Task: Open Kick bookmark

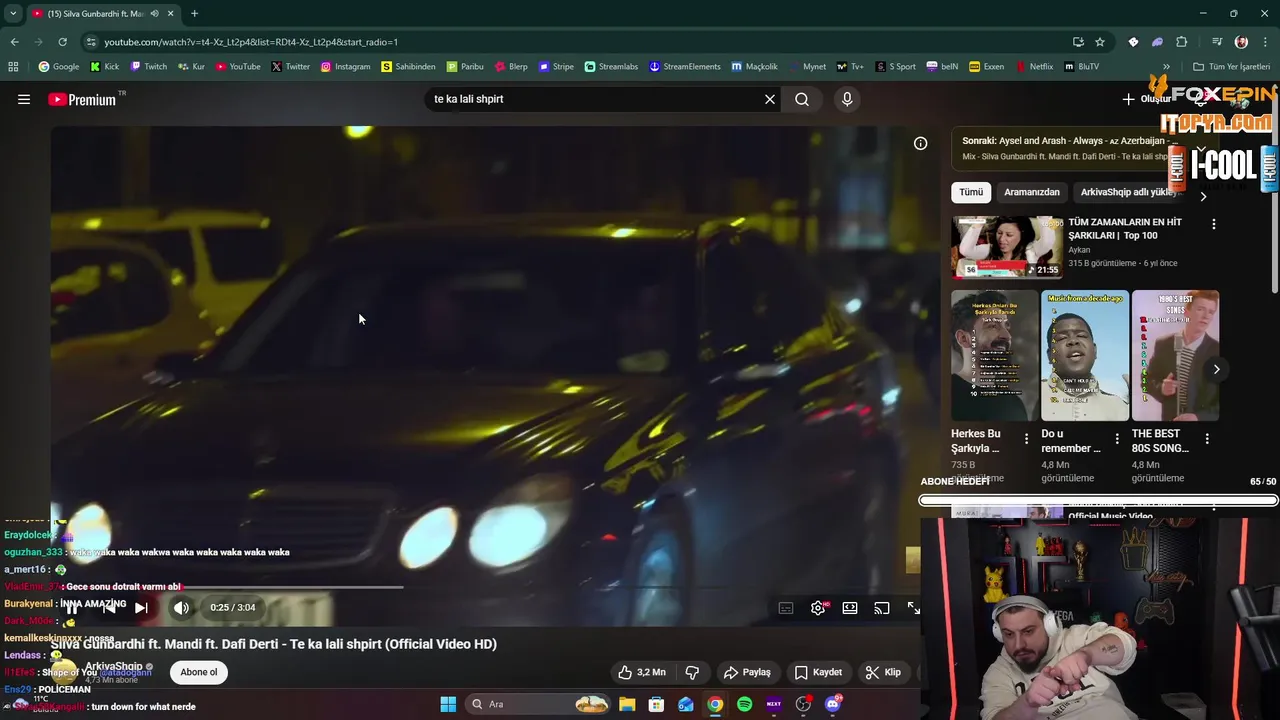Action: pos(105,67)
